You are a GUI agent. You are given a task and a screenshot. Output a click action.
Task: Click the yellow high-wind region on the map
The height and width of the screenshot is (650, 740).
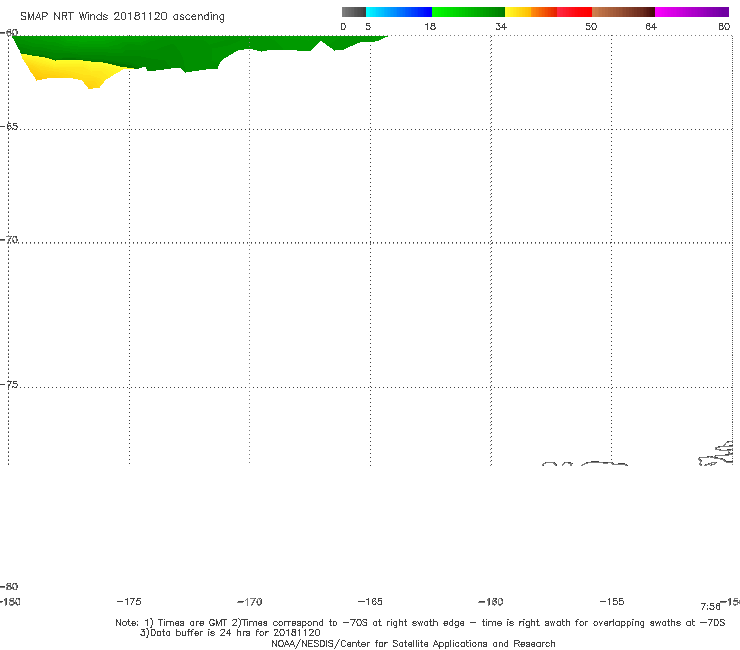(x=71, y=72)
